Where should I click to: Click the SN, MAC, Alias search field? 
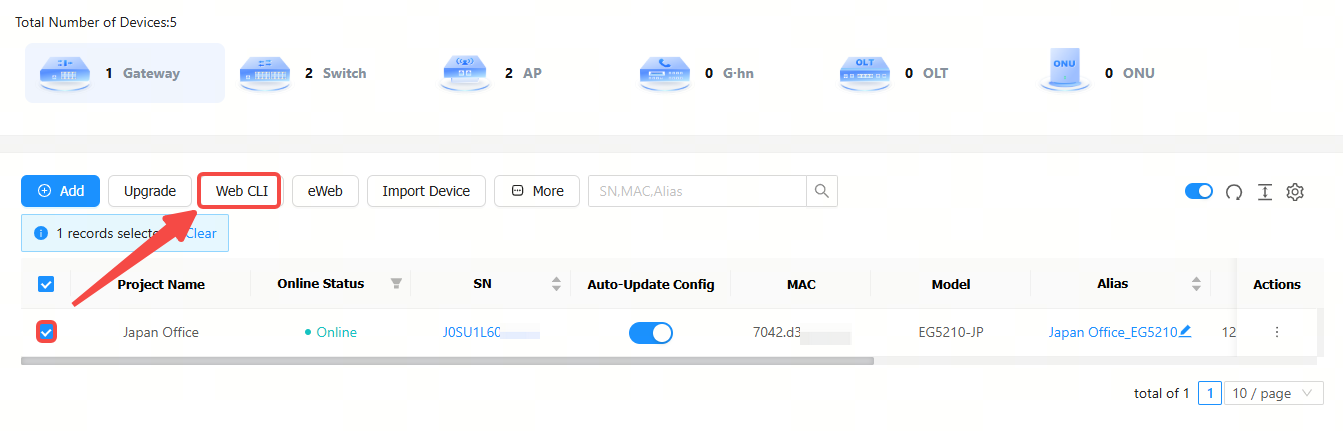[x=696, y=191]
